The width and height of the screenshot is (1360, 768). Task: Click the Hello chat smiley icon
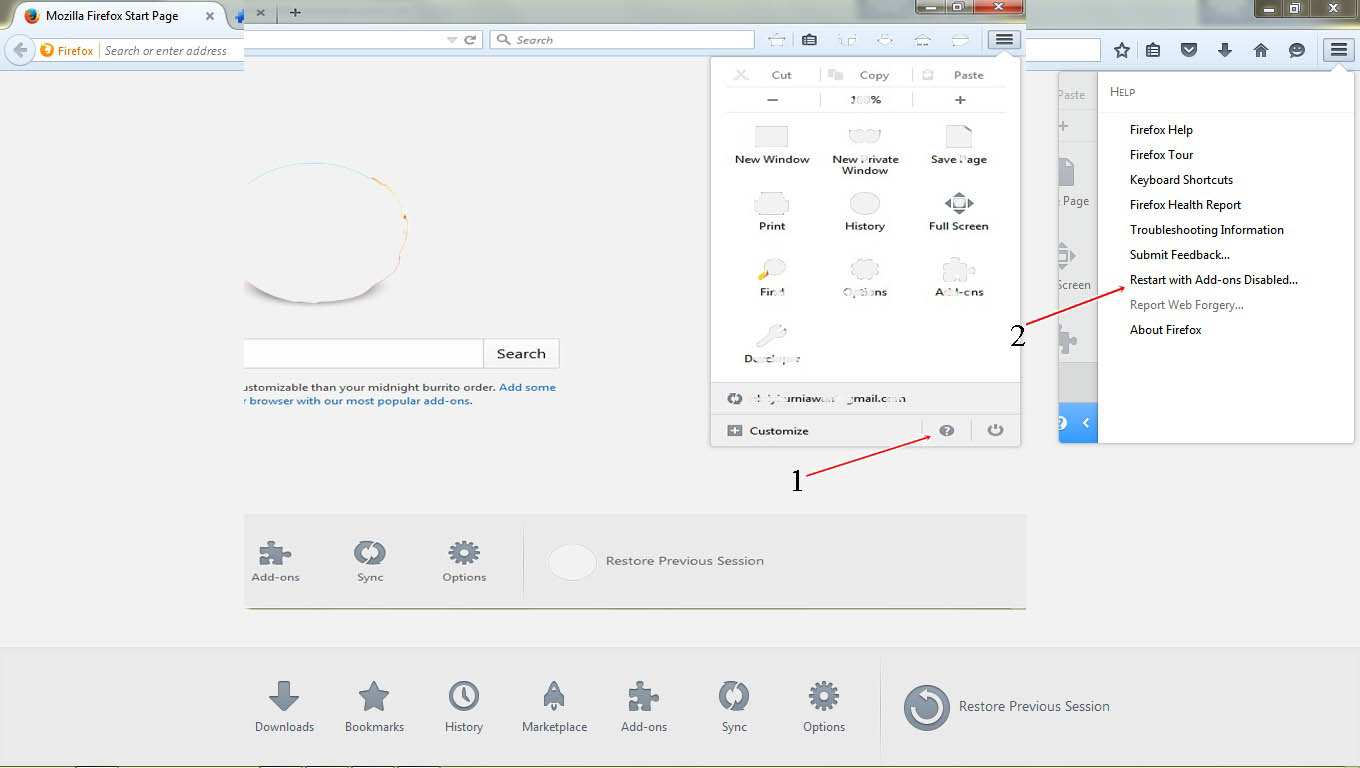coord(1297,50)
